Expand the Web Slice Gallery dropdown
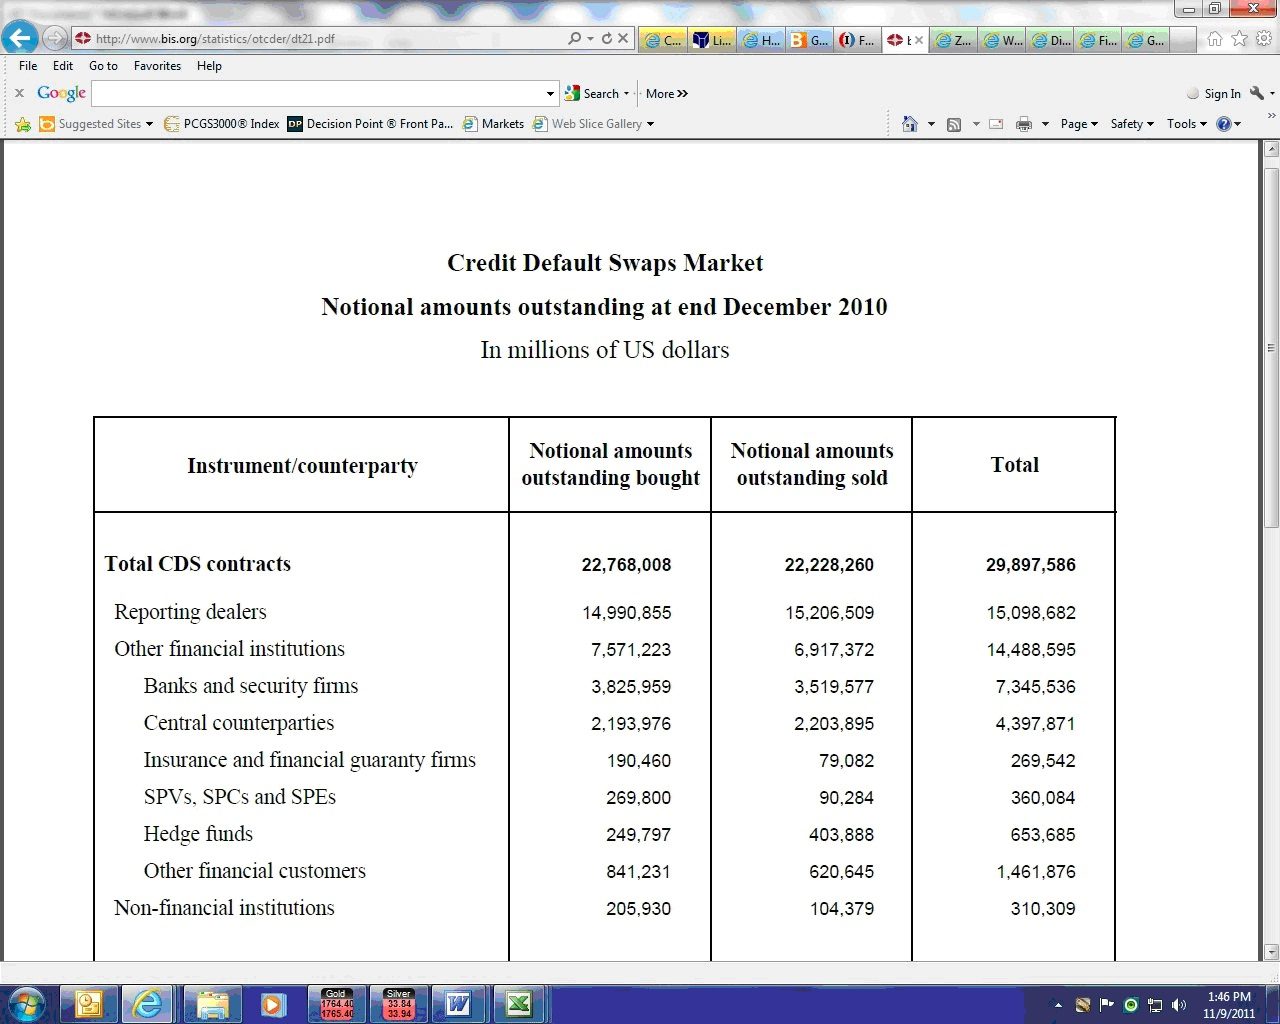Screen dimensions: 1280x1024 tap(650, 124)
